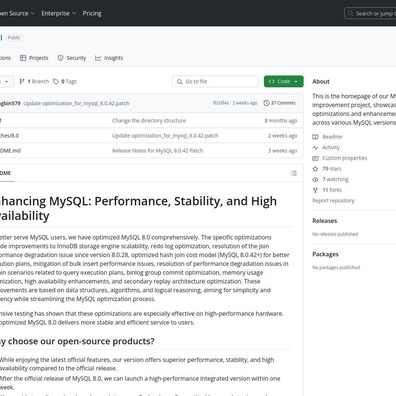The image size is (396, 396).
Task: Open the README.md file
Action: [x=10, y=151]
